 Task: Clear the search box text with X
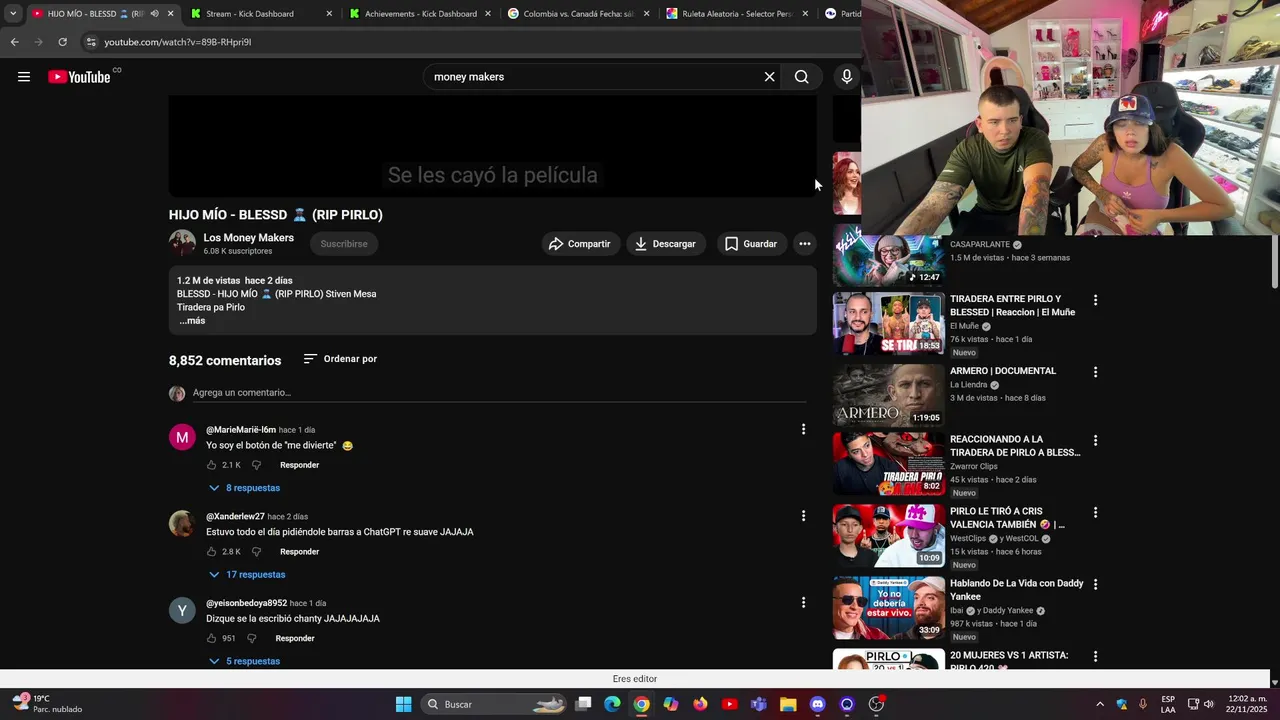769,77
